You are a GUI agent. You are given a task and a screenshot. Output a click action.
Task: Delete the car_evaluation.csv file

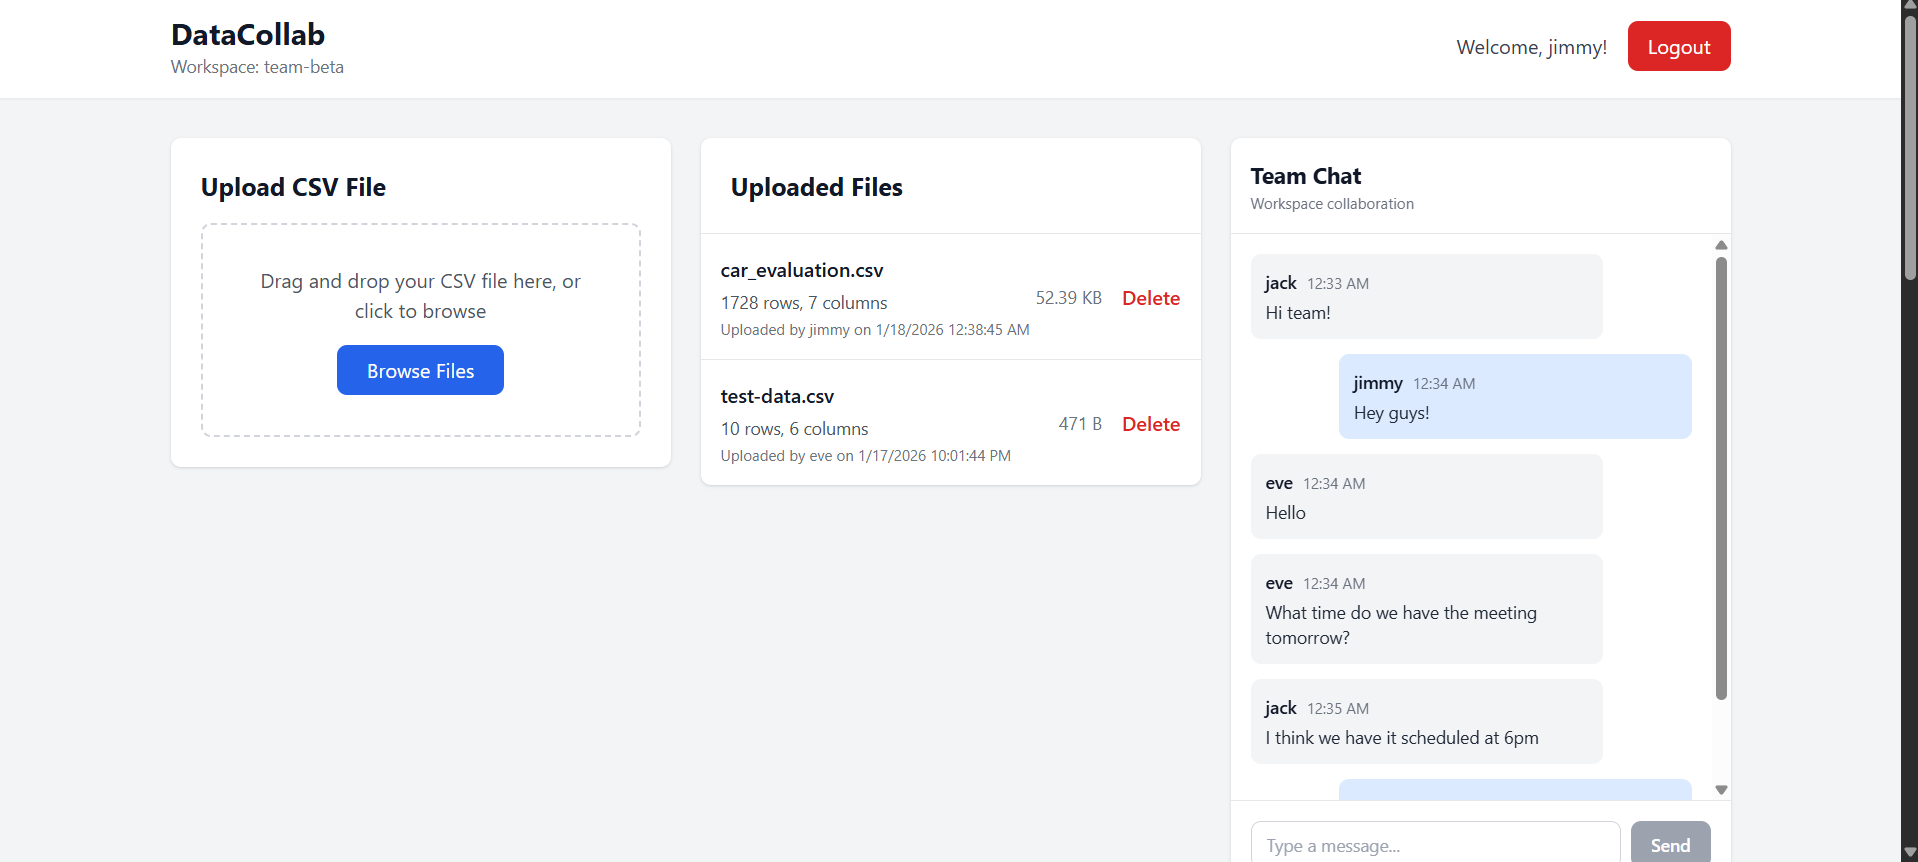point(1150,298)
